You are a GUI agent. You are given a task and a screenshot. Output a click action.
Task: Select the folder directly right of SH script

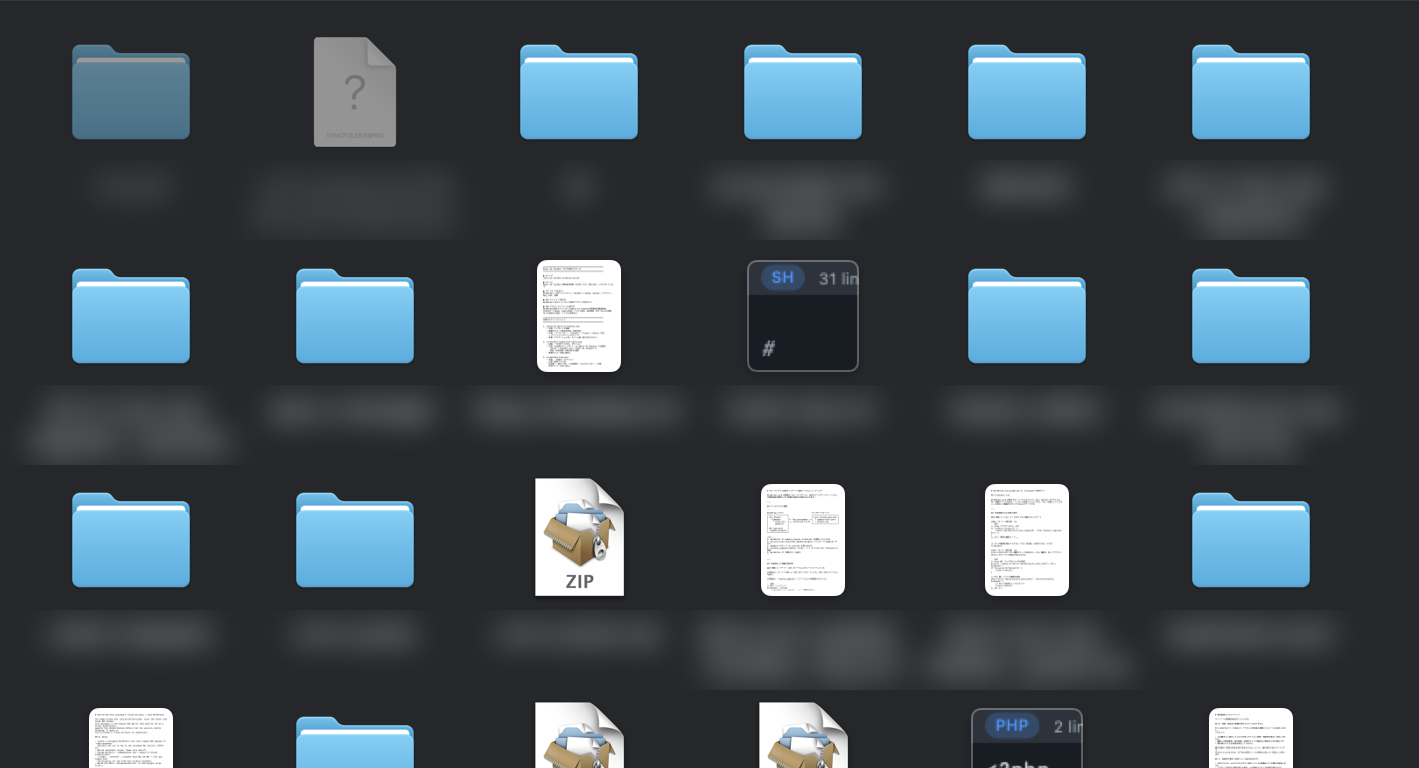1027,316
